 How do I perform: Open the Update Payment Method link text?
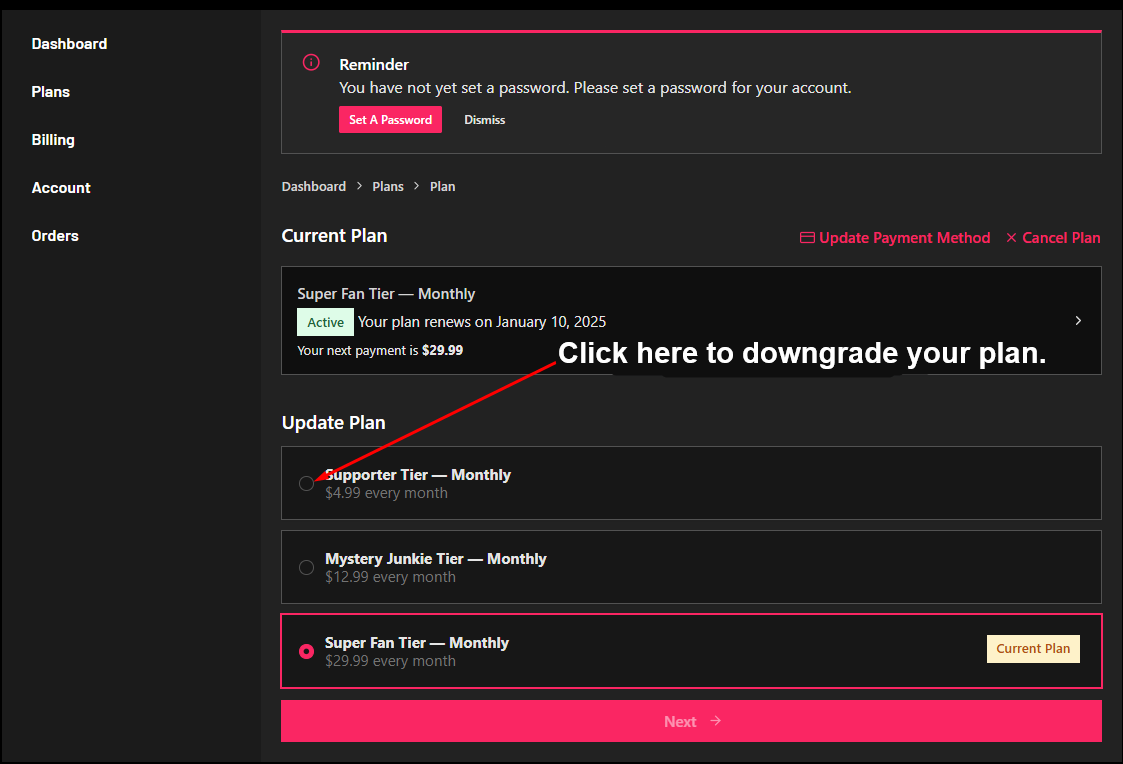coord(905,238)
